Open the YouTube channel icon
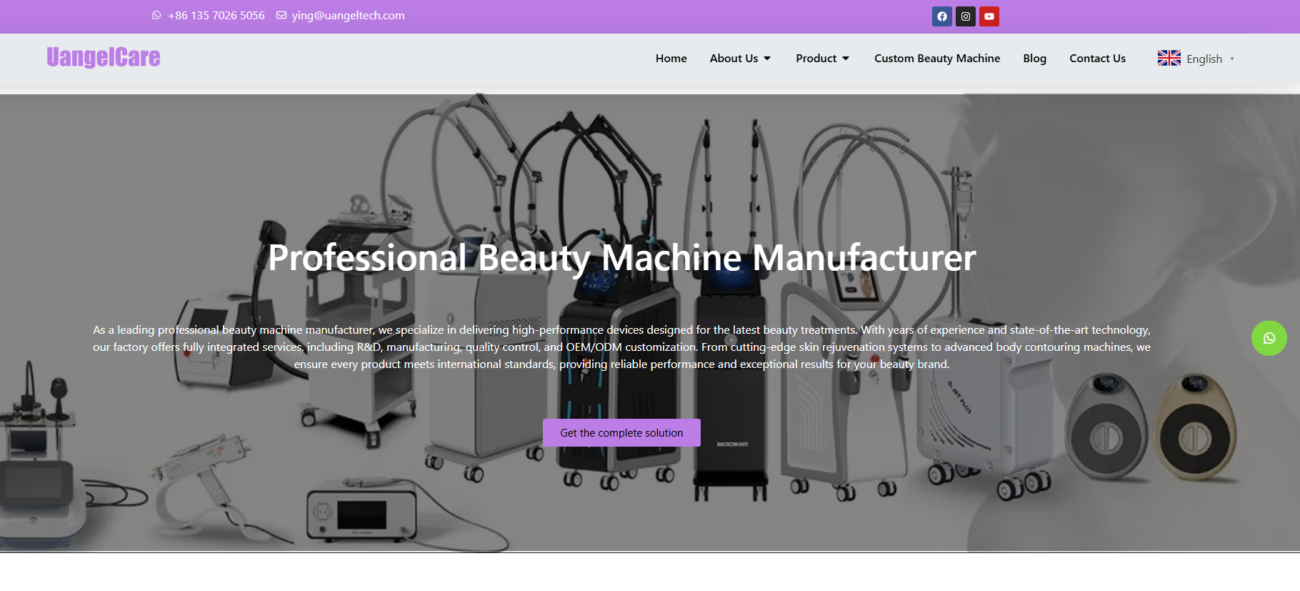1300x591 pixels. click(989, 16)
